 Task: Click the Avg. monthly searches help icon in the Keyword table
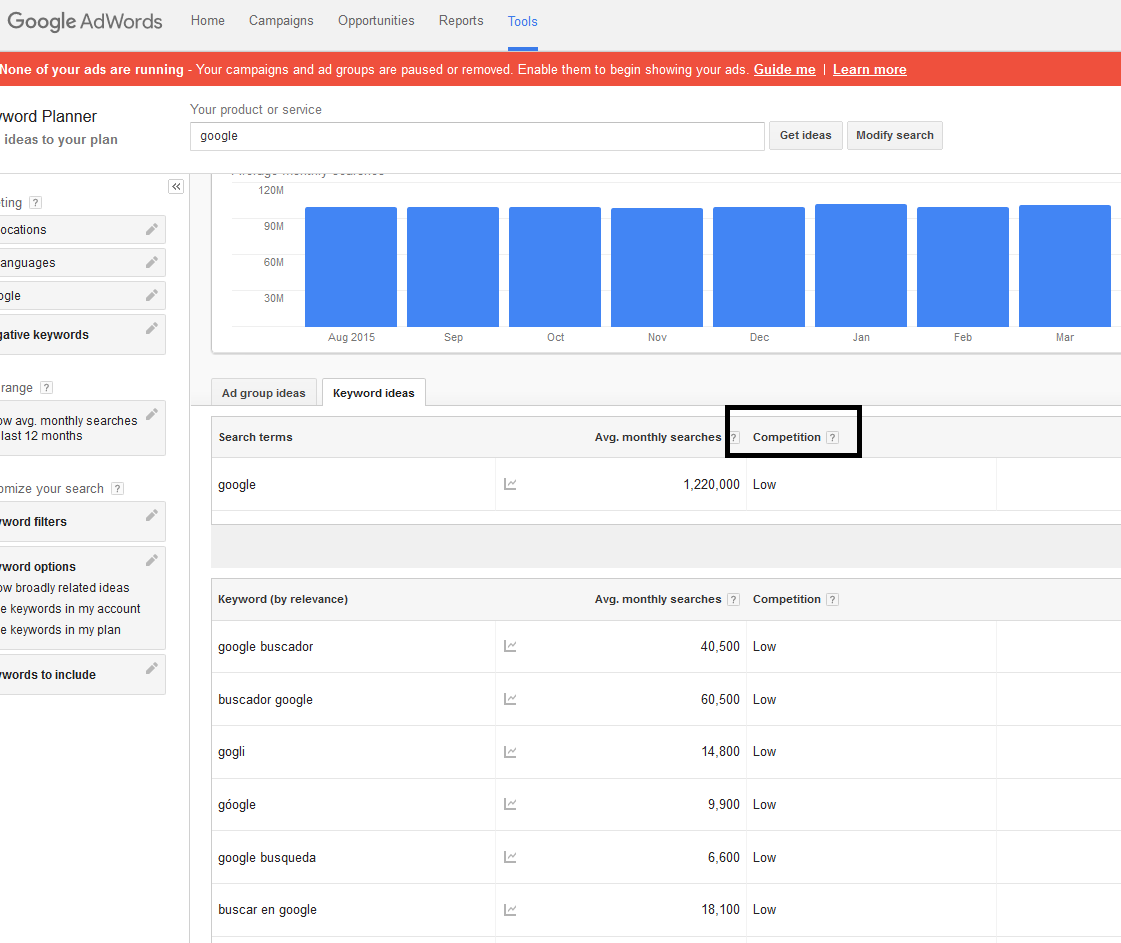733,600
